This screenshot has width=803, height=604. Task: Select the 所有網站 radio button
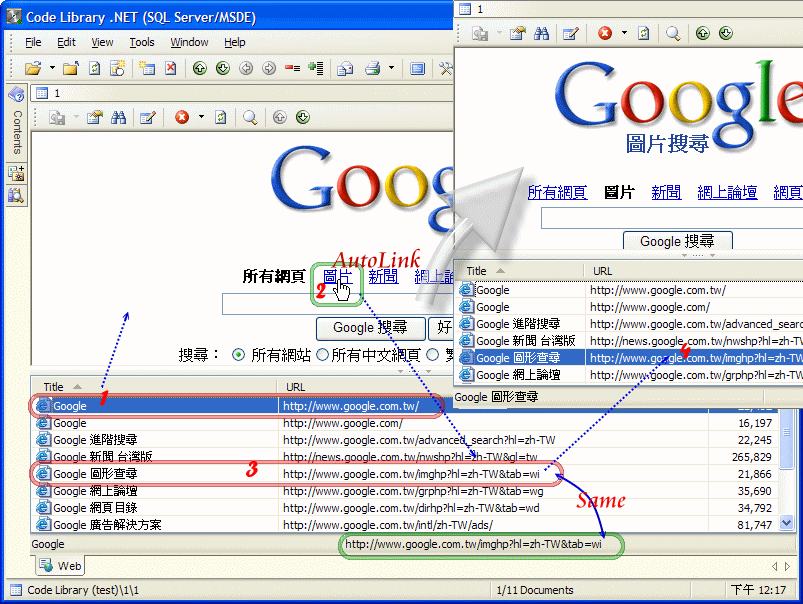238,355
